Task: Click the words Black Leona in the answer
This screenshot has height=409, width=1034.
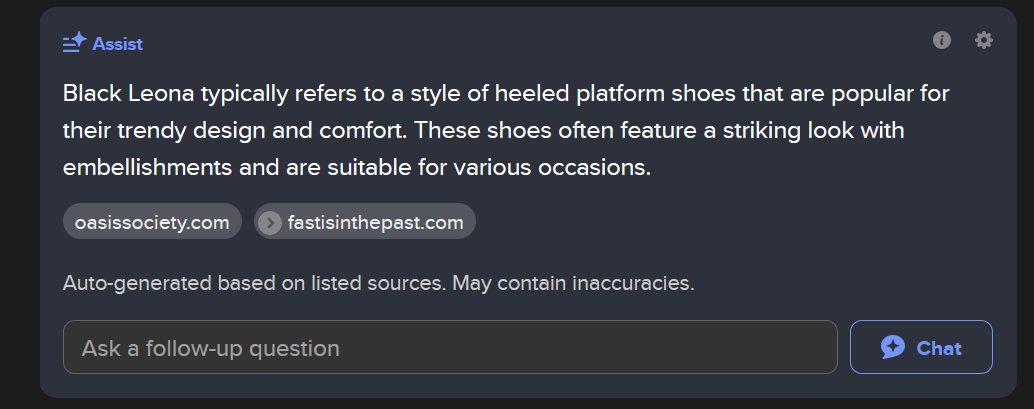Action: [129, 94]
